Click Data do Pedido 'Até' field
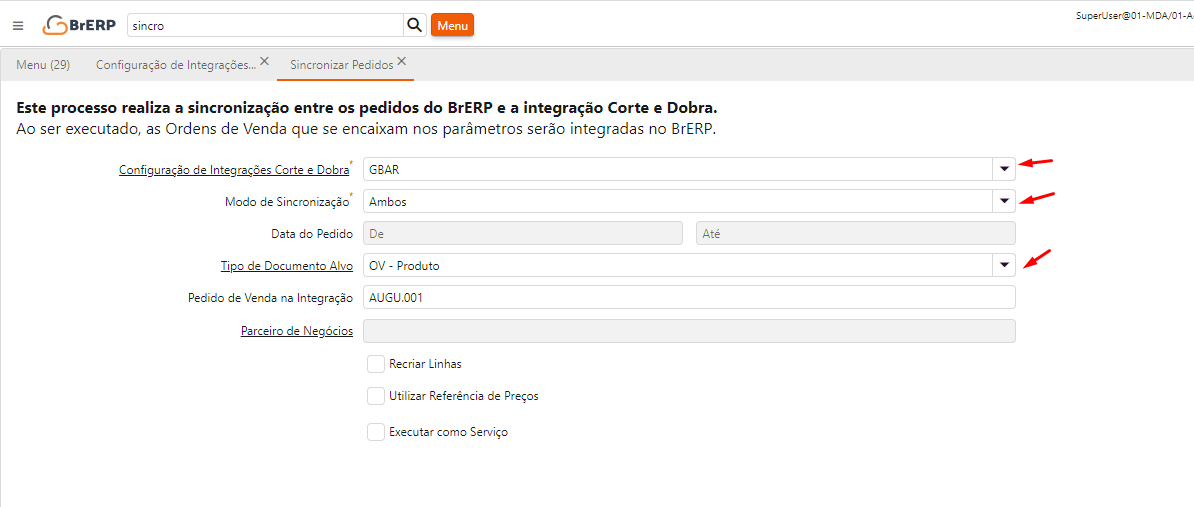1194x507 pixels. point(855,233)
